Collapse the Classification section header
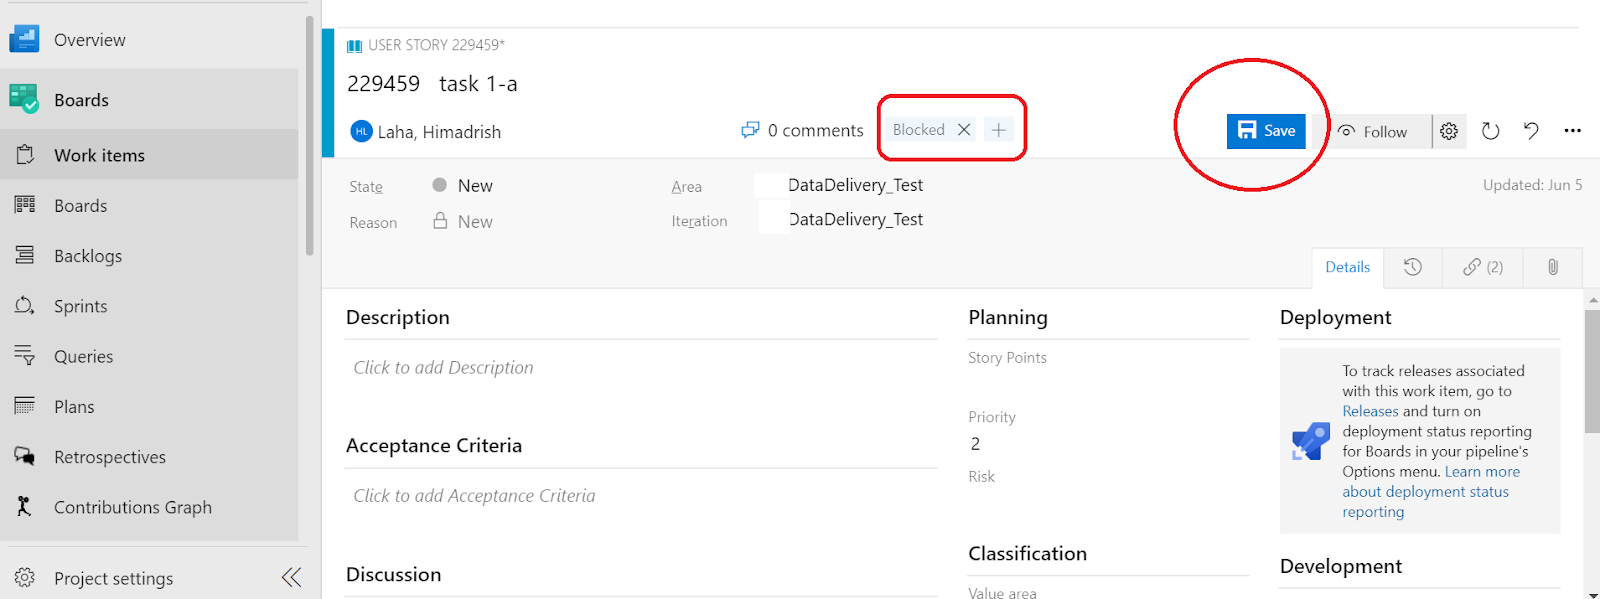1600x599 pixels. coord(1027,553)
